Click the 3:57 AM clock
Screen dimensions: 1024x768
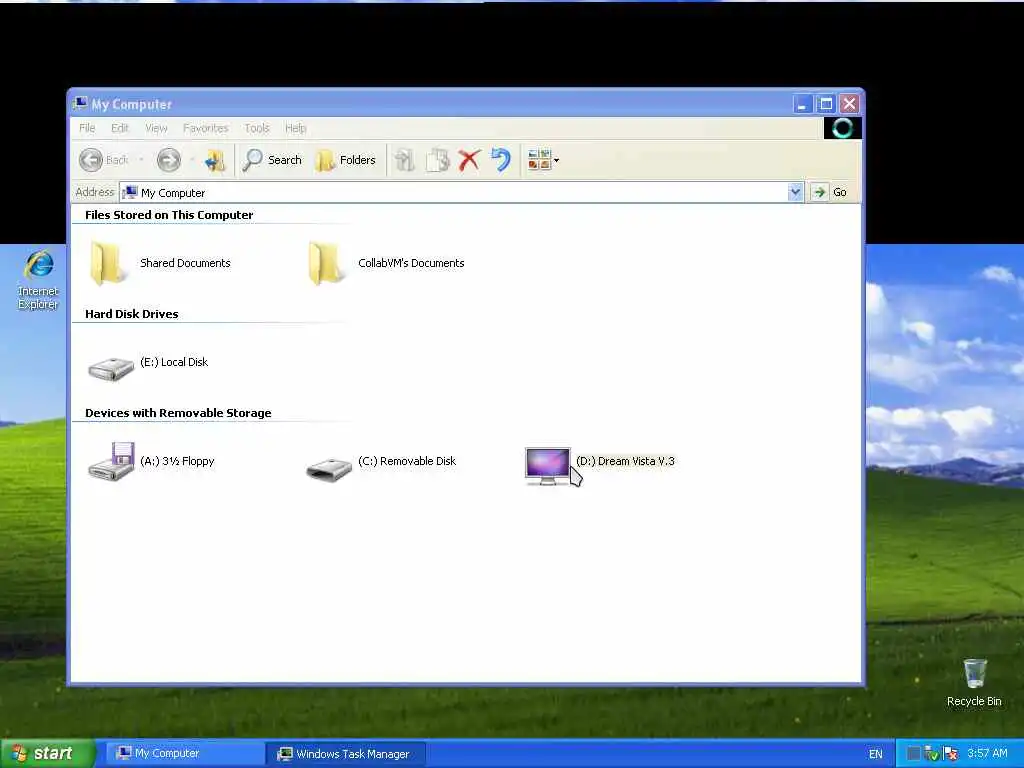[987, 754]
